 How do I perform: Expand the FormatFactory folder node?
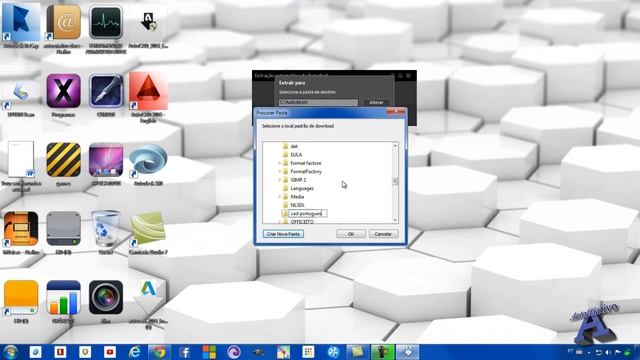coord(280,171)
